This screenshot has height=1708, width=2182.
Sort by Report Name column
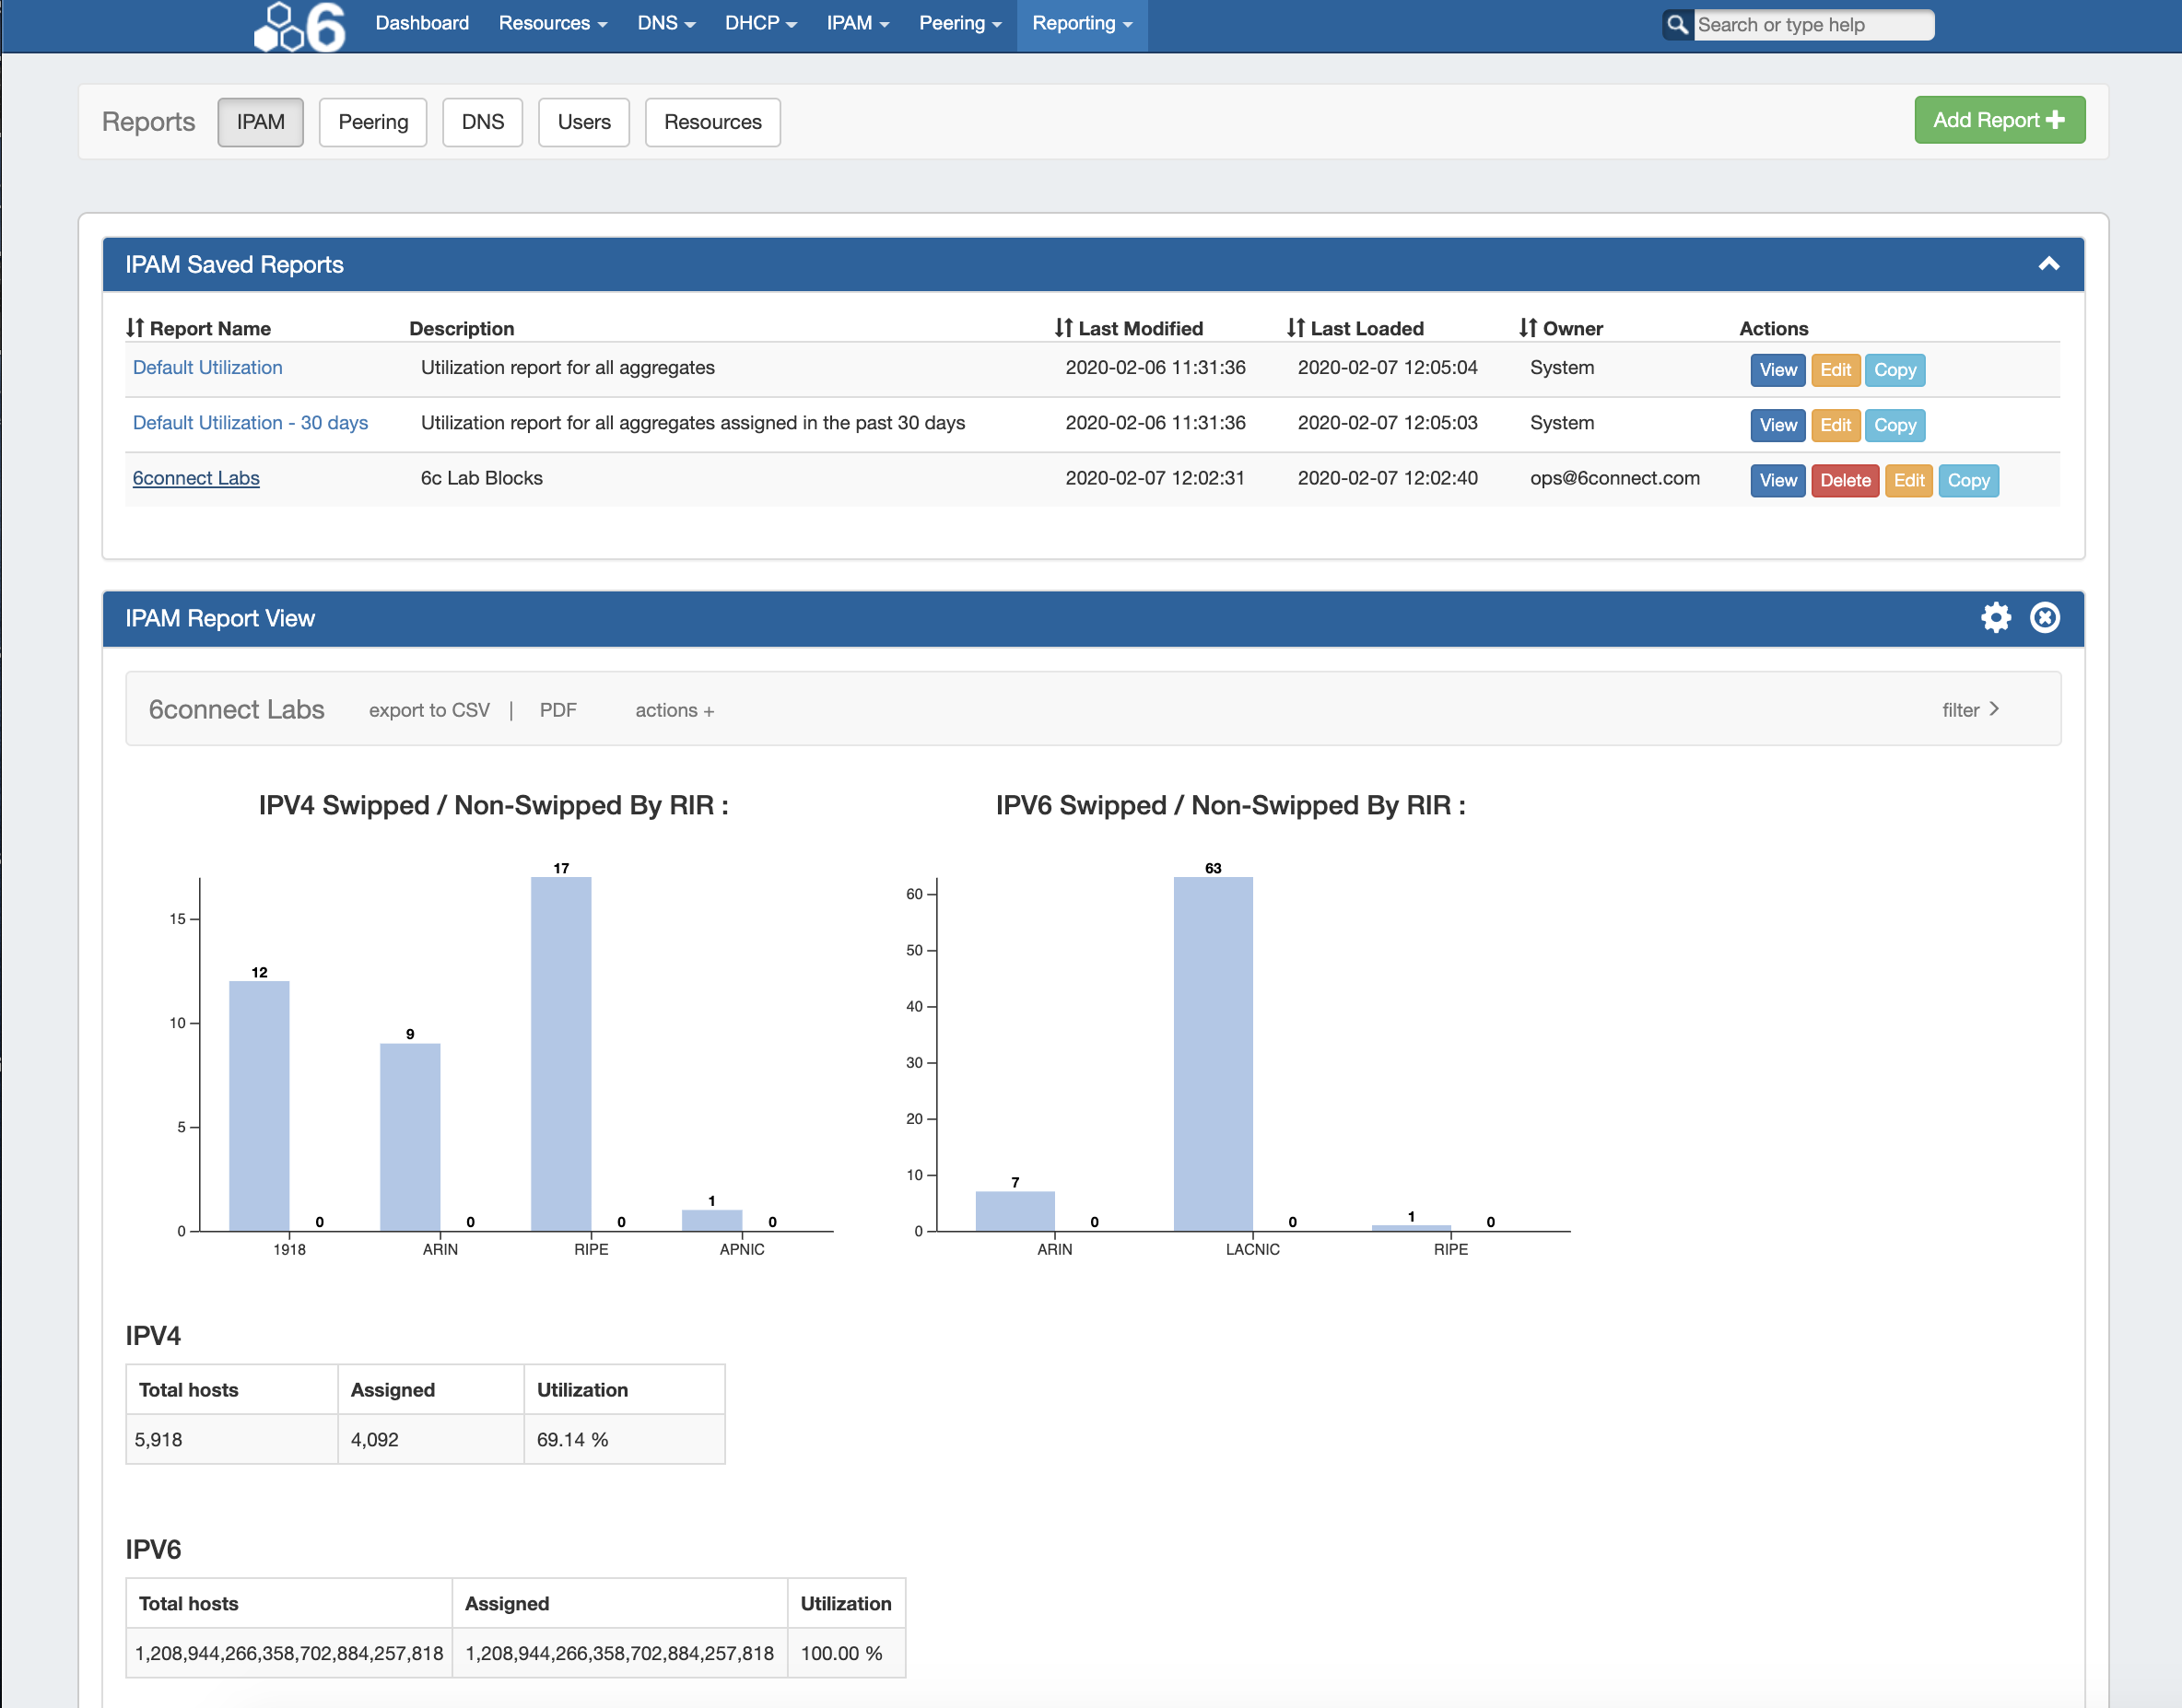tap(199, 328)
